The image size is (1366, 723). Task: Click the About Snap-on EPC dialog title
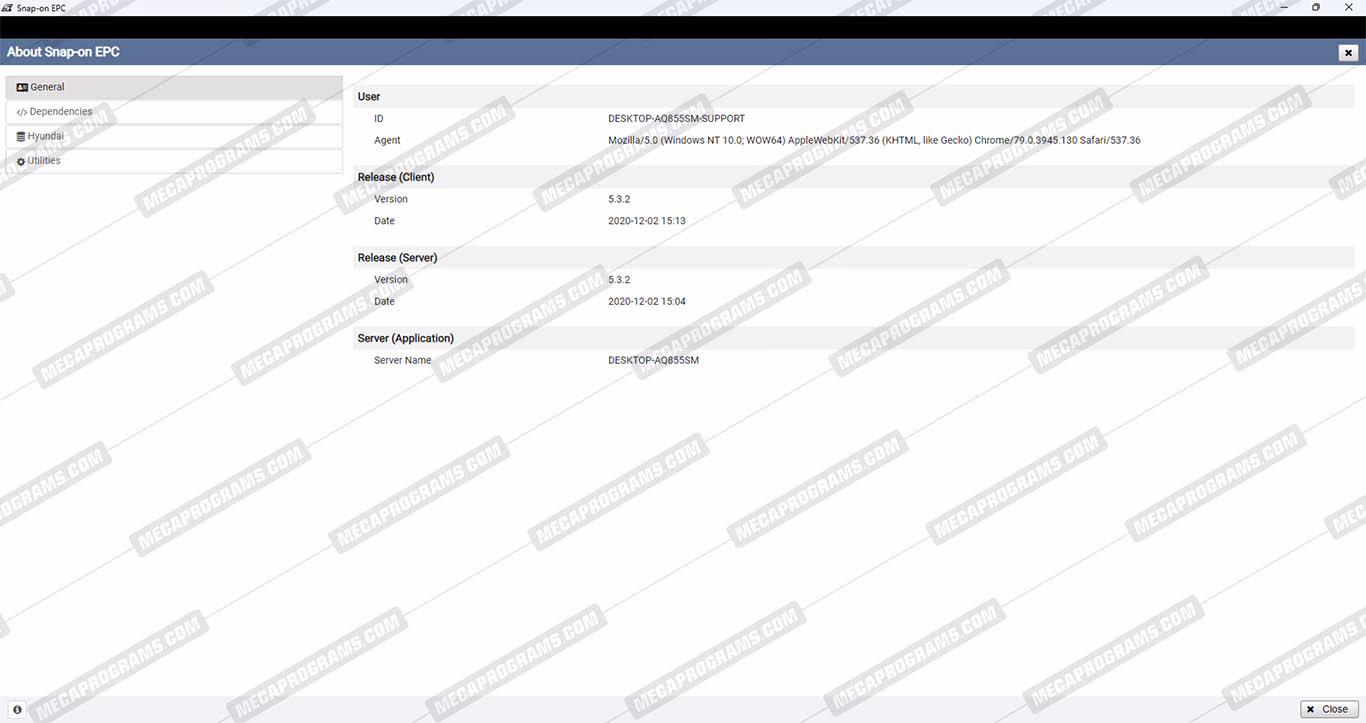click(x=63, y=52)
